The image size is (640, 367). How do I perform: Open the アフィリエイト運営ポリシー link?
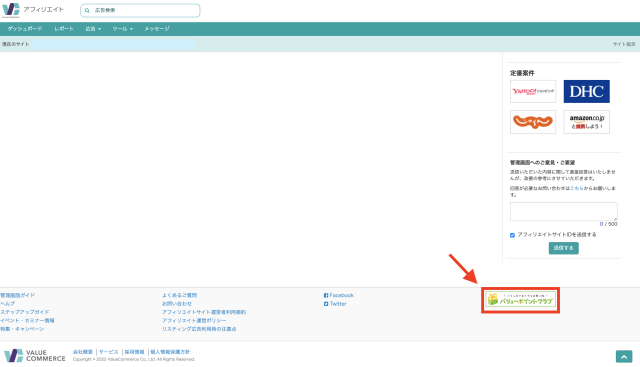[194, 320]
